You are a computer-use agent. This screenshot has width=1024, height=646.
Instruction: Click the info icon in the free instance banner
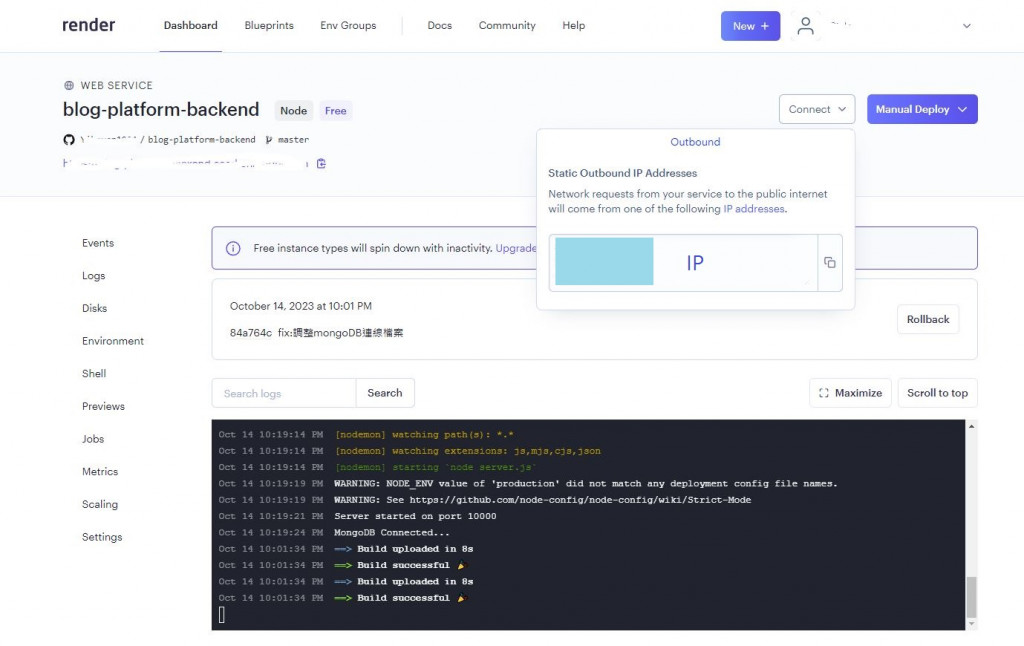(233, 248)
